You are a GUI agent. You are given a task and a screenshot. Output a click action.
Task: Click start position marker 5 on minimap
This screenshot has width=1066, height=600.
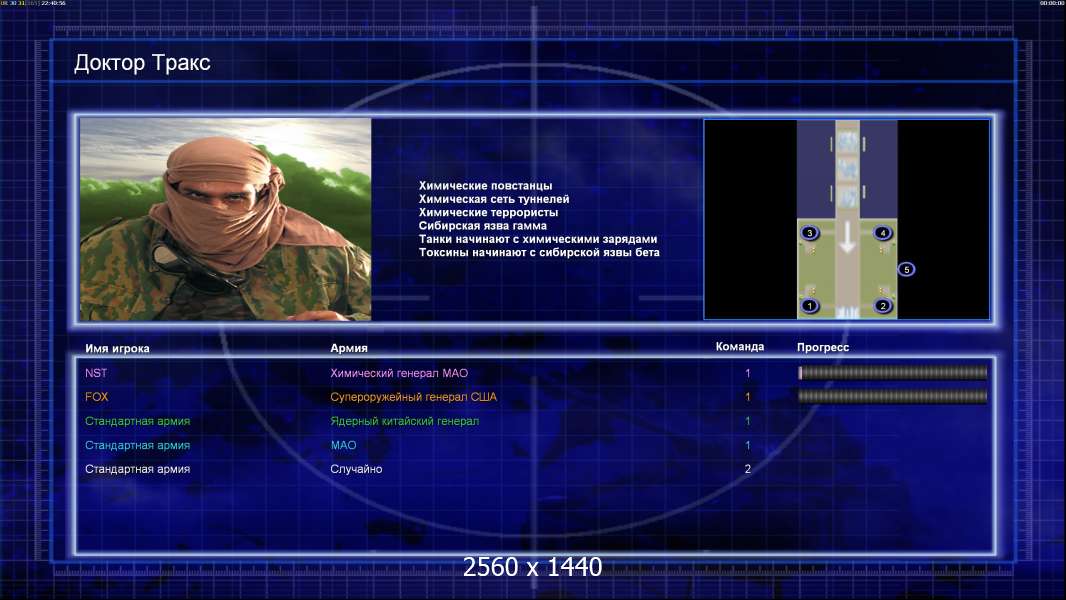[906, 269]
